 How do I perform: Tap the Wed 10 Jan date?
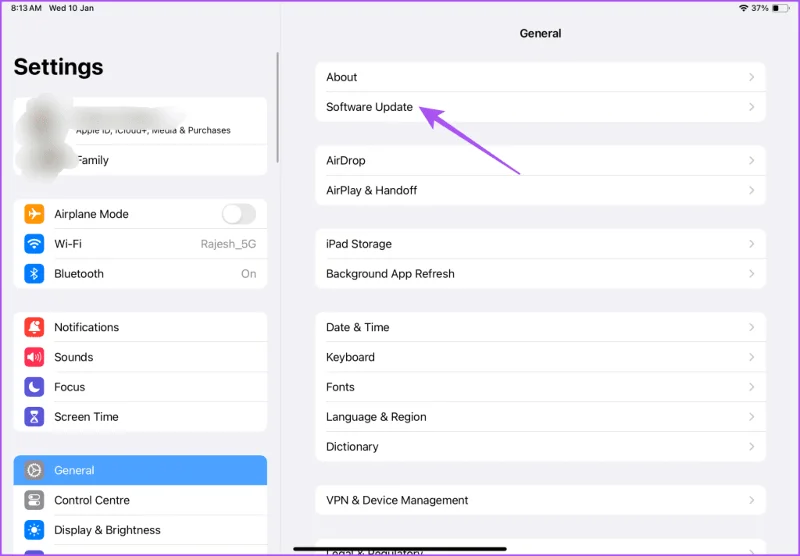[x=71, y=8]
